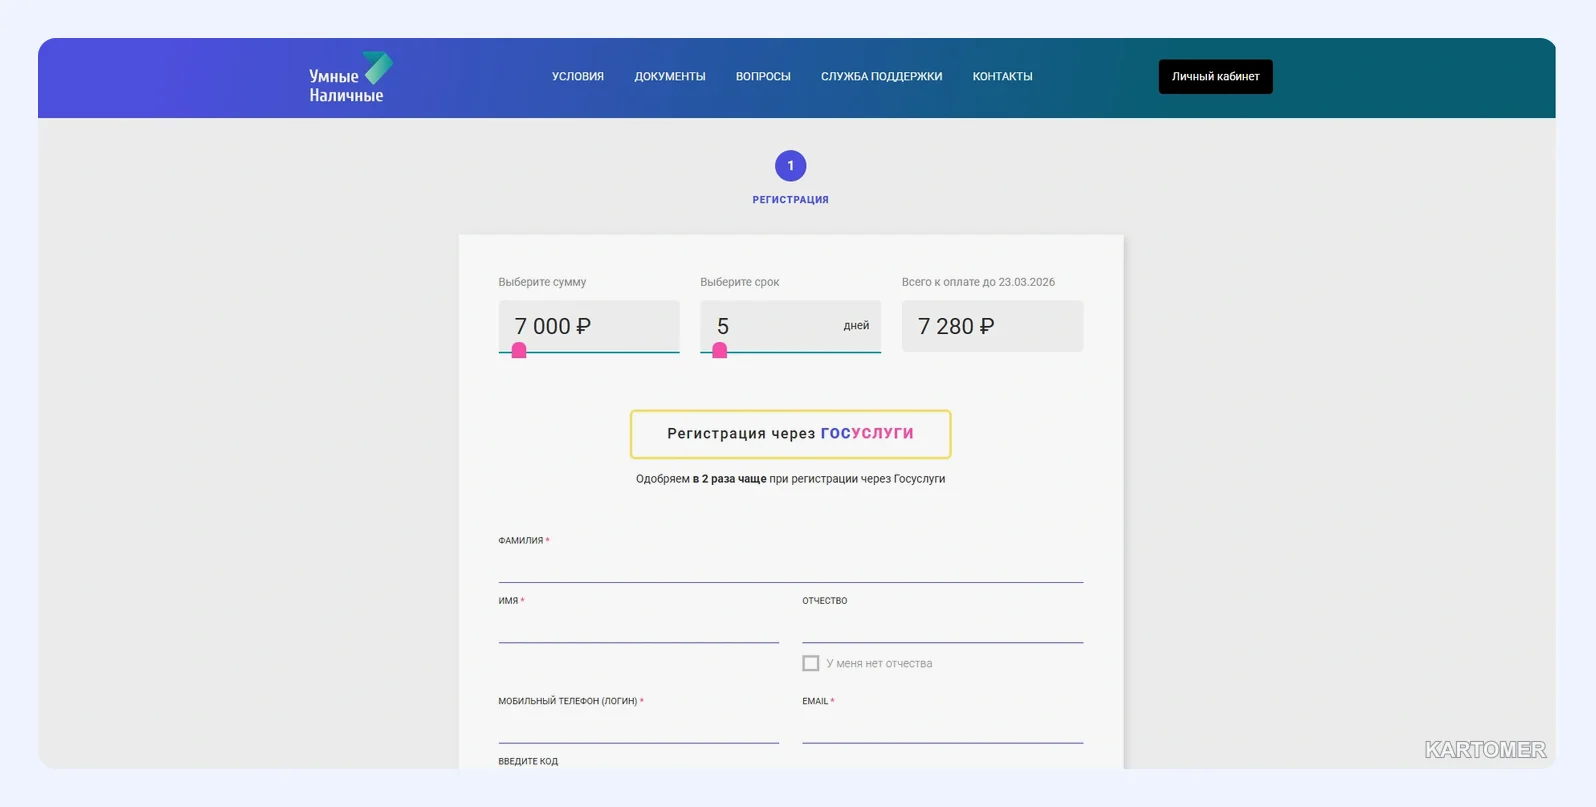Focus the Отчество input field
The height and width of the screenshot is (807, 1596).
[942, 628]
